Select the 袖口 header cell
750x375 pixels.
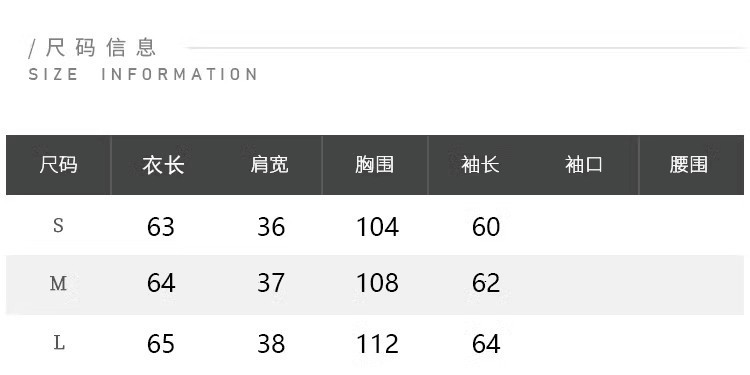[x=584, y=165]
